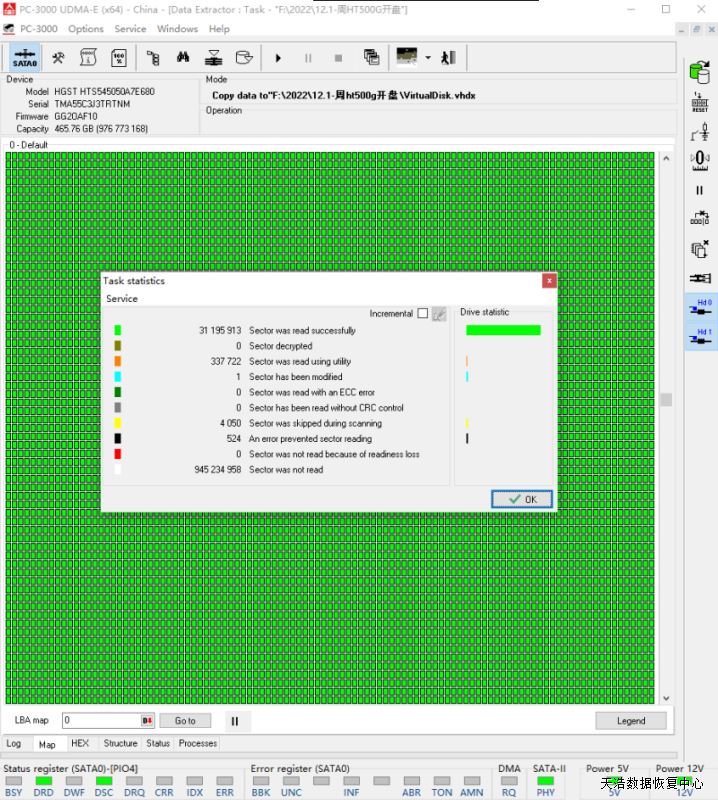Toggle the Hd 1 head button
Screen dimensions: 718x800
[700, 337]
